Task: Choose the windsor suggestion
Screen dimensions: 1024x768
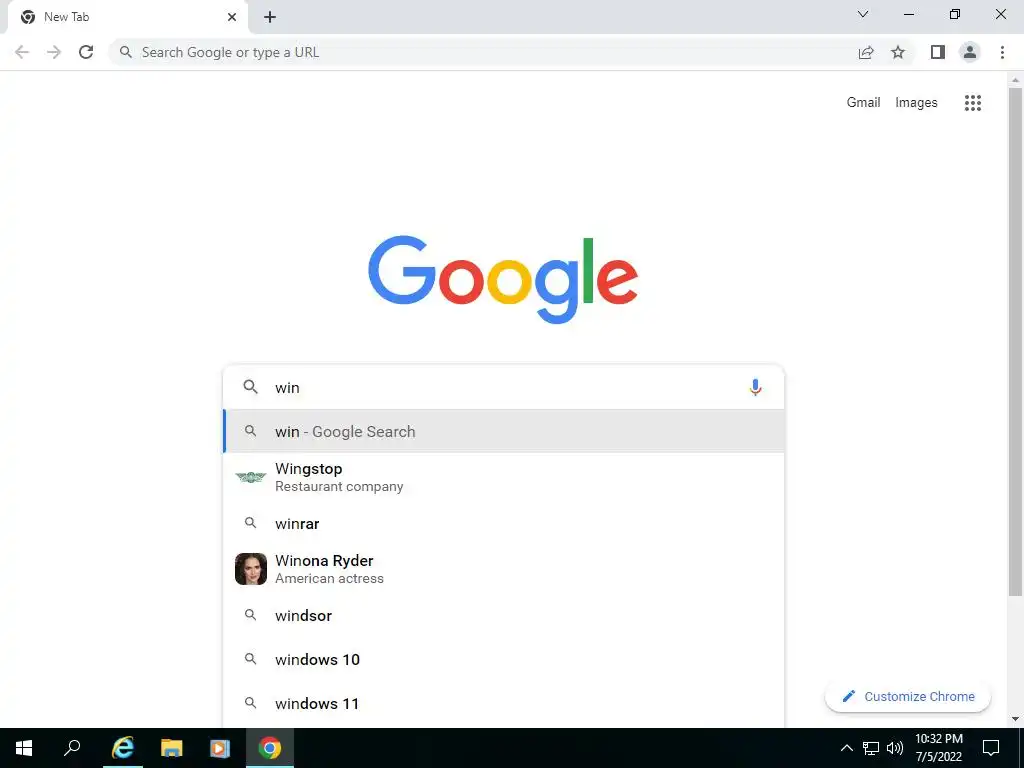Action: (504, 615)
